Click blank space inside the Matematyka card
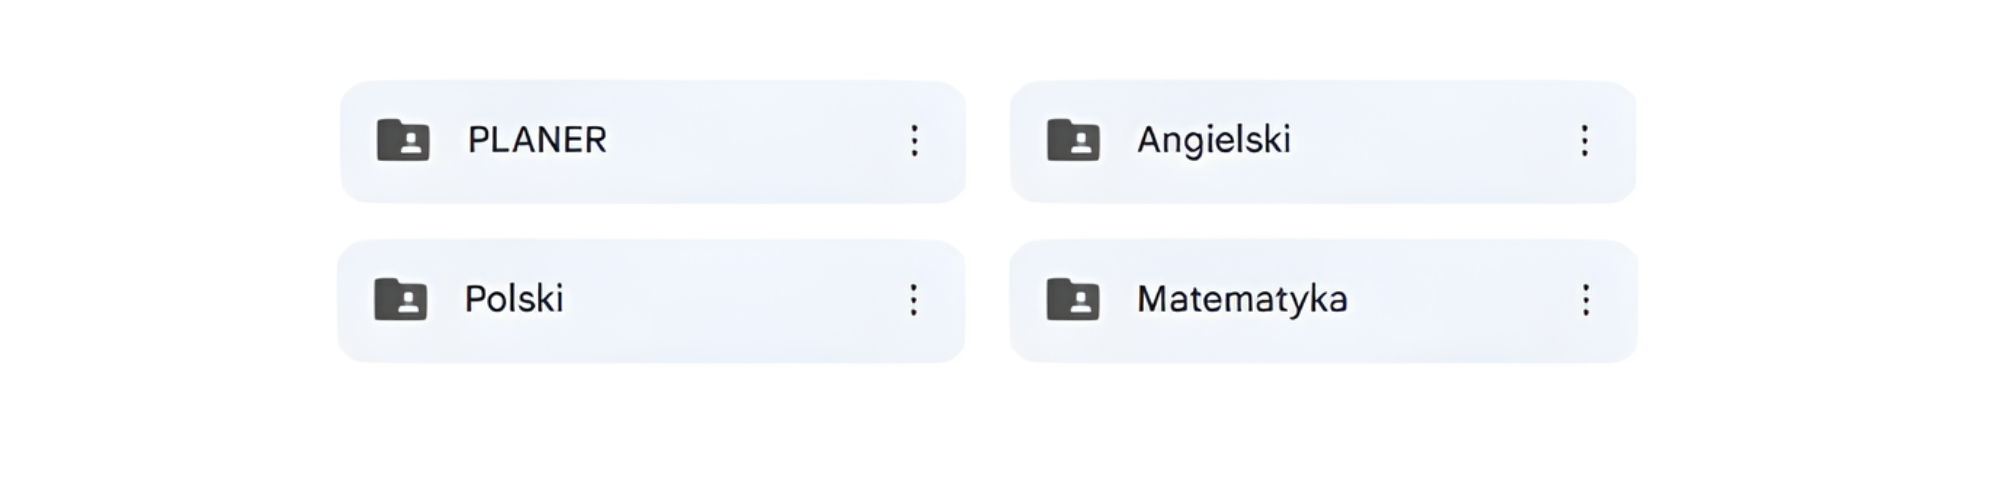 coord(1460,301)
